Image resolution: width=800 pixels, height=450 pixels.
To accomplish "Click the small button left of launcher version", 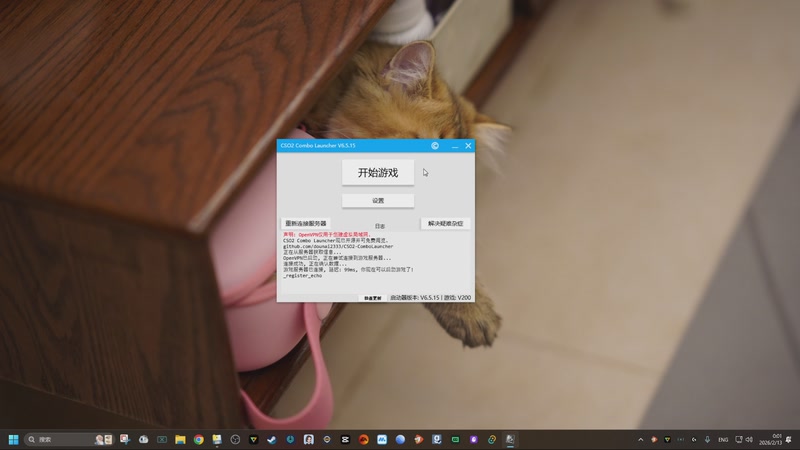I will (x=372, y=298).
